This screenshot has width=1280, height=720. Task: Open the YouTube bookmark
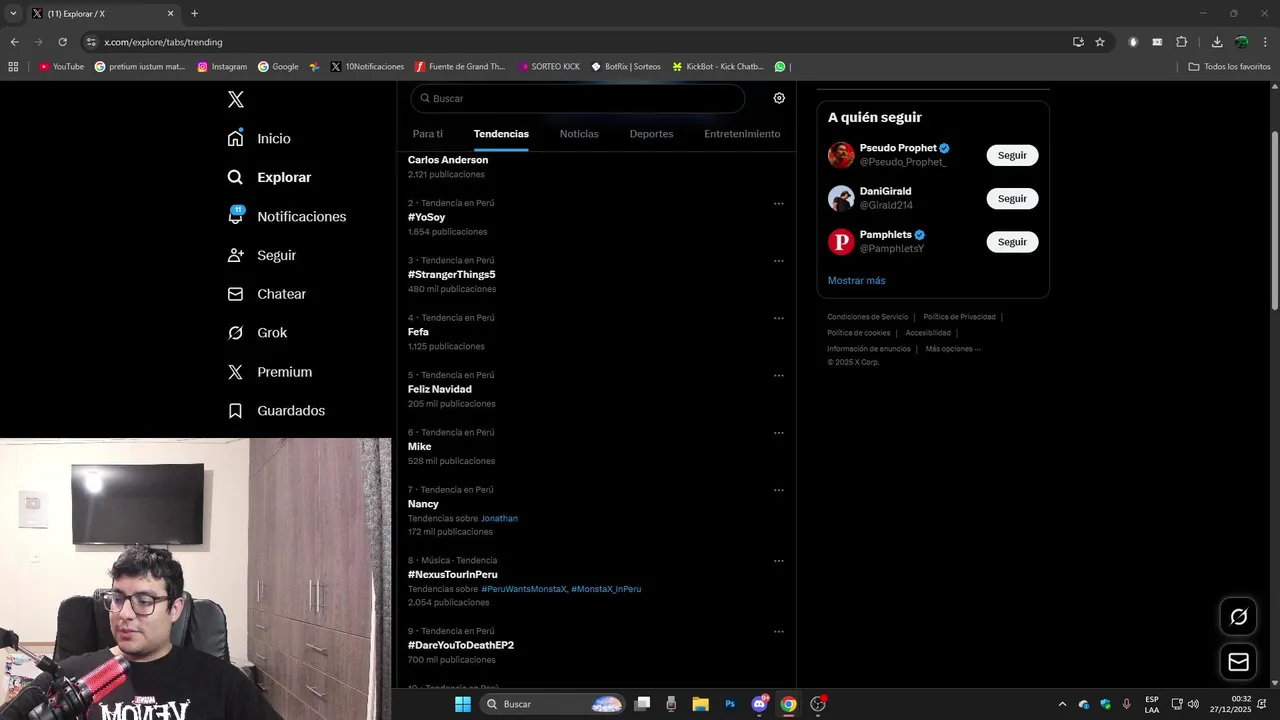pyautogui.click(x=61, y=67)
